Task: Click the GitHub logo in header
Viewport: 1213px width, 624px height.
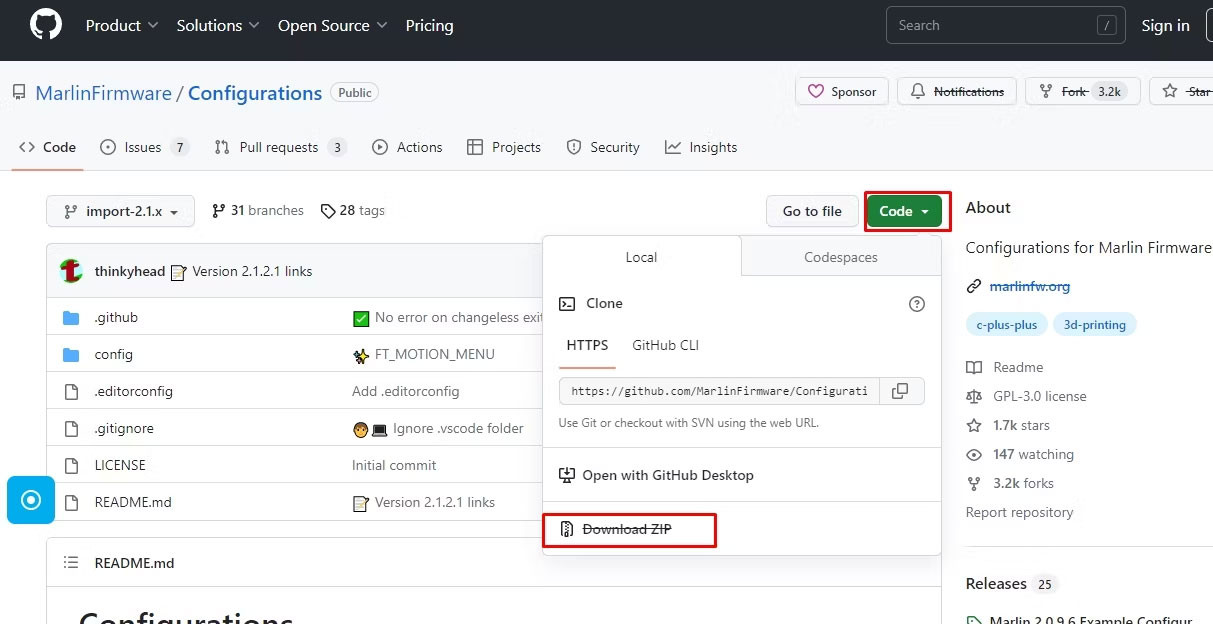Action: [x=45, y=26]
